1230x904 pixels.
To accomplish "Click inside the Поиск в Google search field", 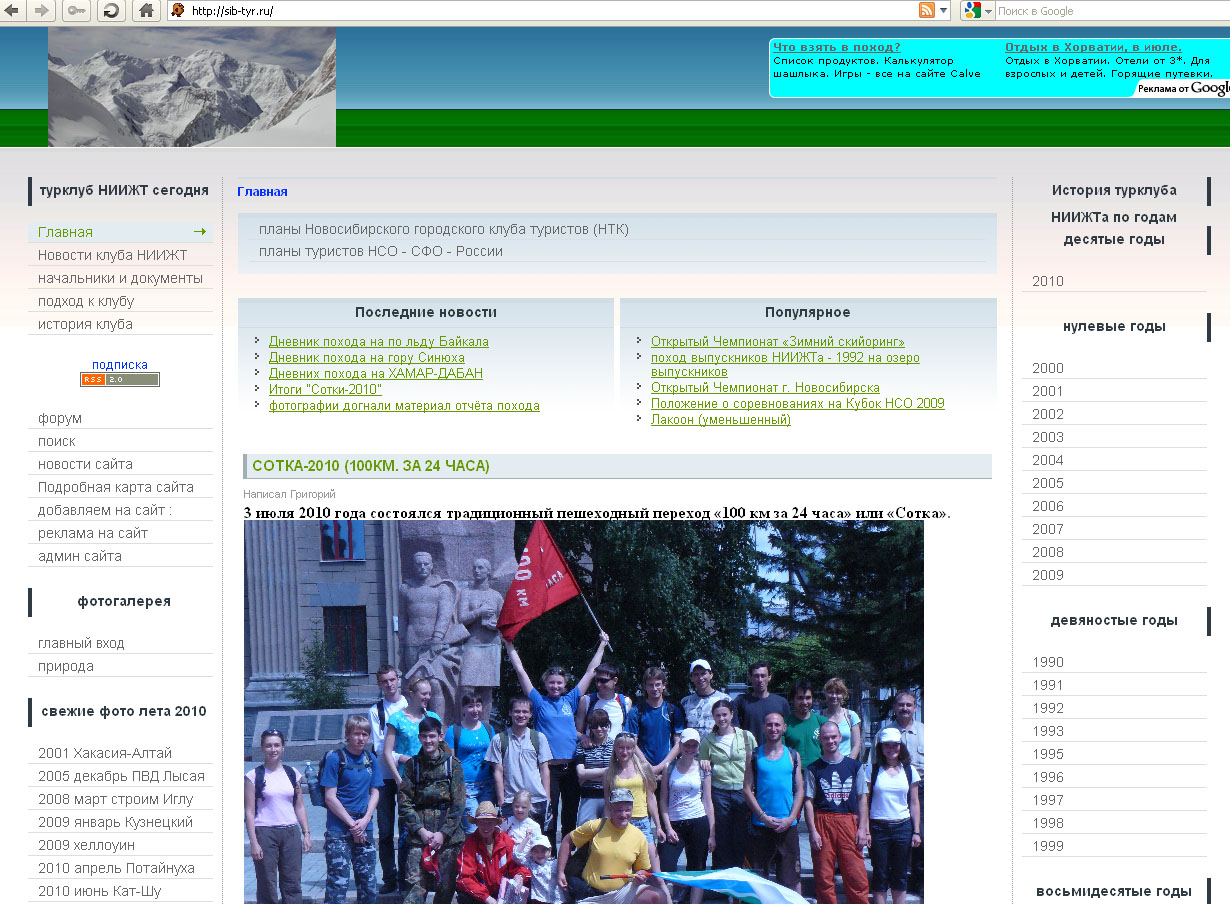I will [x=1100, y=10].
